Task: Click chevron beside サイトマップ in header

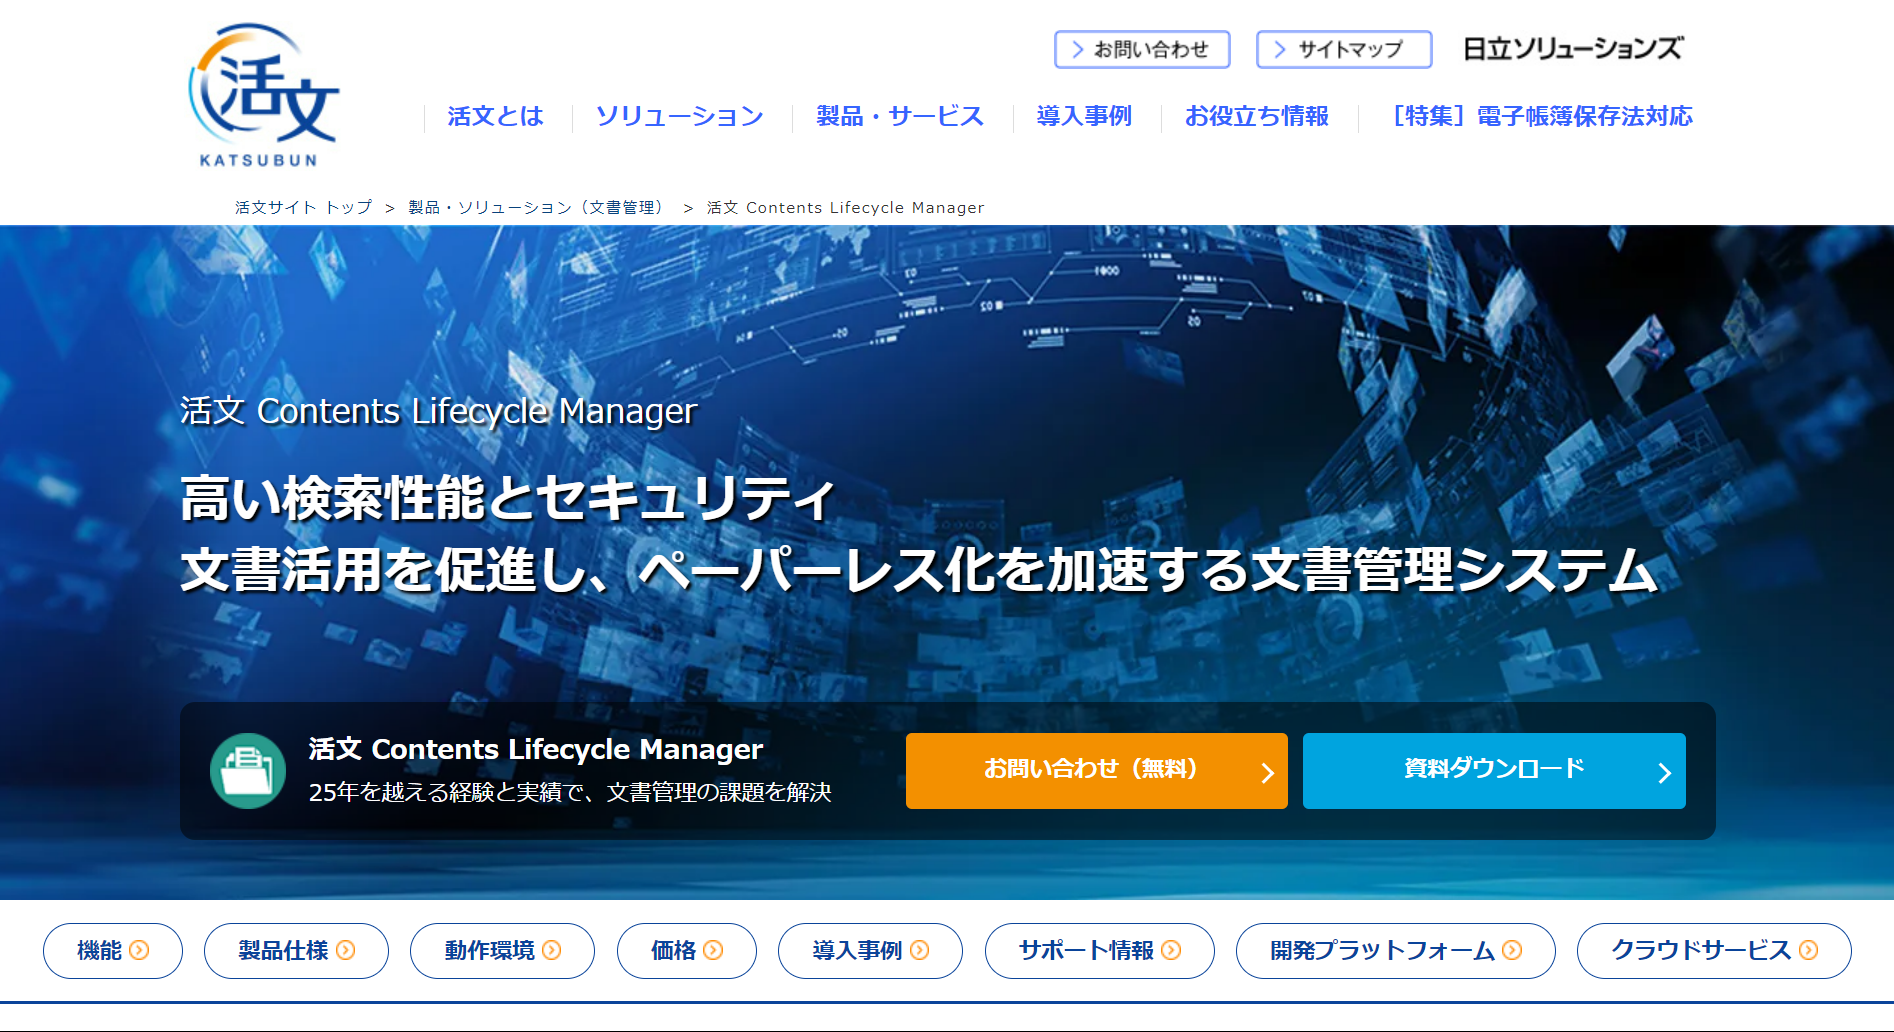Action: click(1279, 49)
